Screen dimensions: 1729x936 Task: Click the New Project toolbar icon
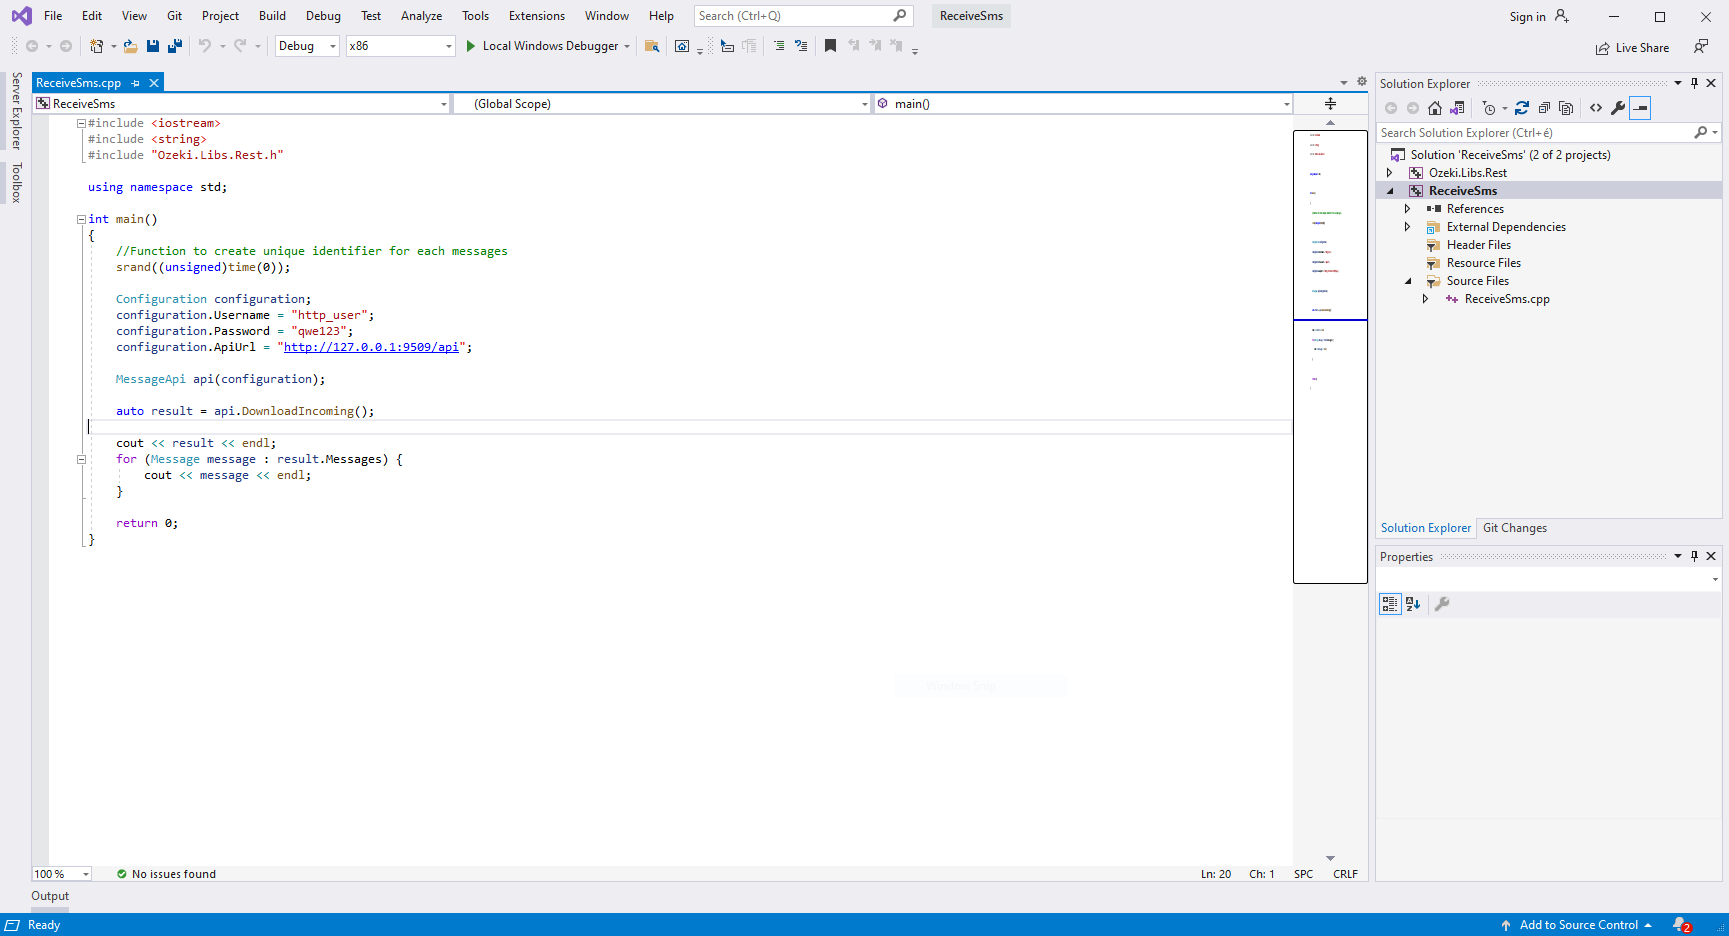pyautogui.click(x=97, y=46)
